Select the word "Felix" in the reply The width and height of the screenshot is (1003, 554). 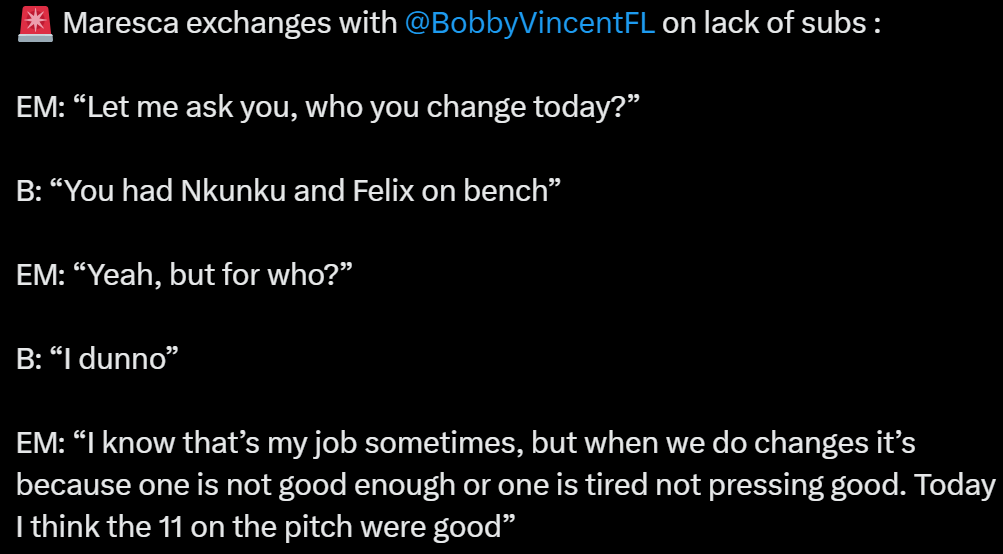[x=382, y=191]
